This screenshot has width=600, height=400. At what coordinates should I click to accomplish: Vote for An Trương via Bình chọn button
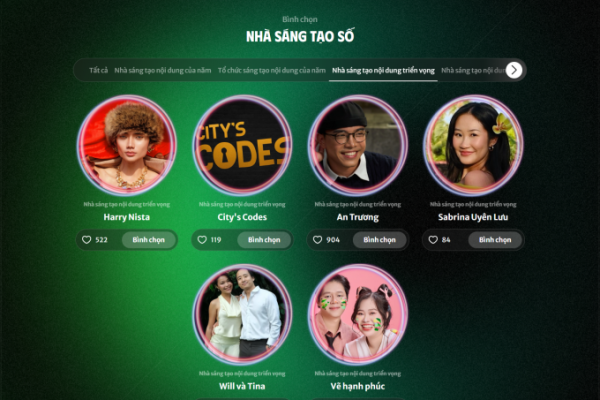pos(380,240)
